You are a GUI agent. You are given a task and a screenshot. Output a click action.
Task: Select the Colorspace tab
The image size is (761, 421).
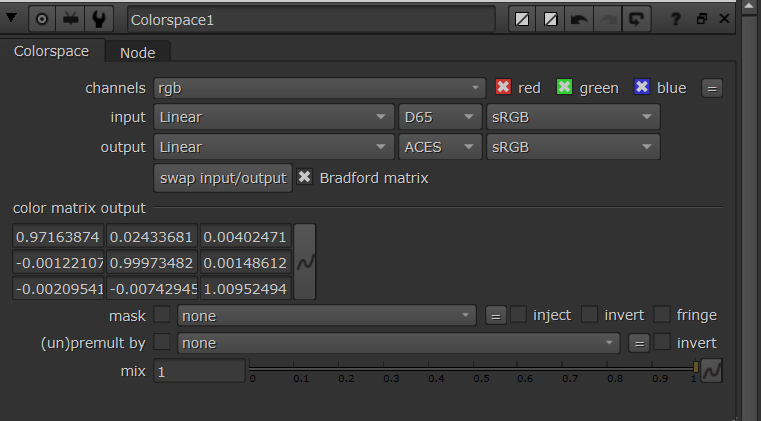51,51
